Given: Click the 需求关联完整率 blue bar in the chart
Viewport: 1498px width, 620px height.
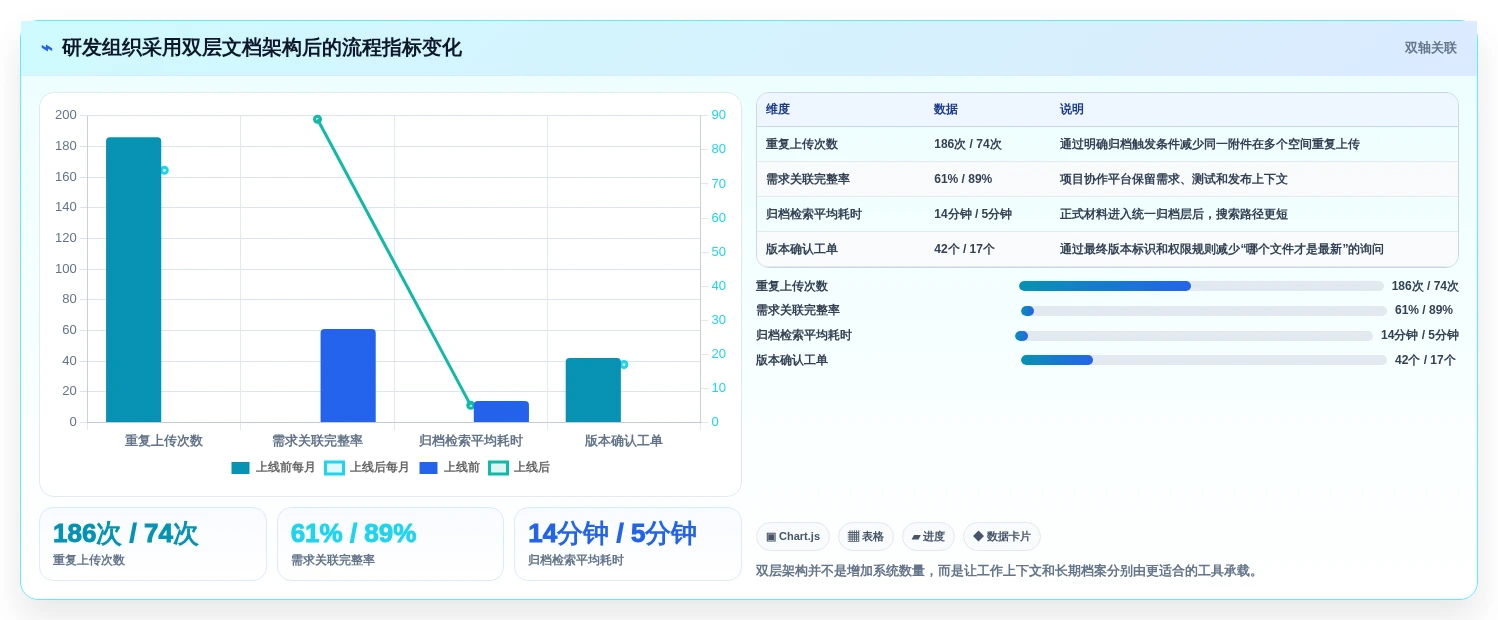Looking at the screenshot, I should (348, 376).
